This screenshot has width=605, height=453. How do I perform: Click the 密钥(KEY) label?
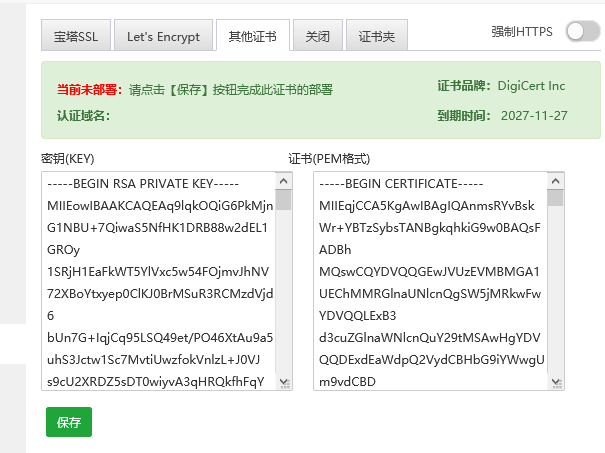pos(68,159)
